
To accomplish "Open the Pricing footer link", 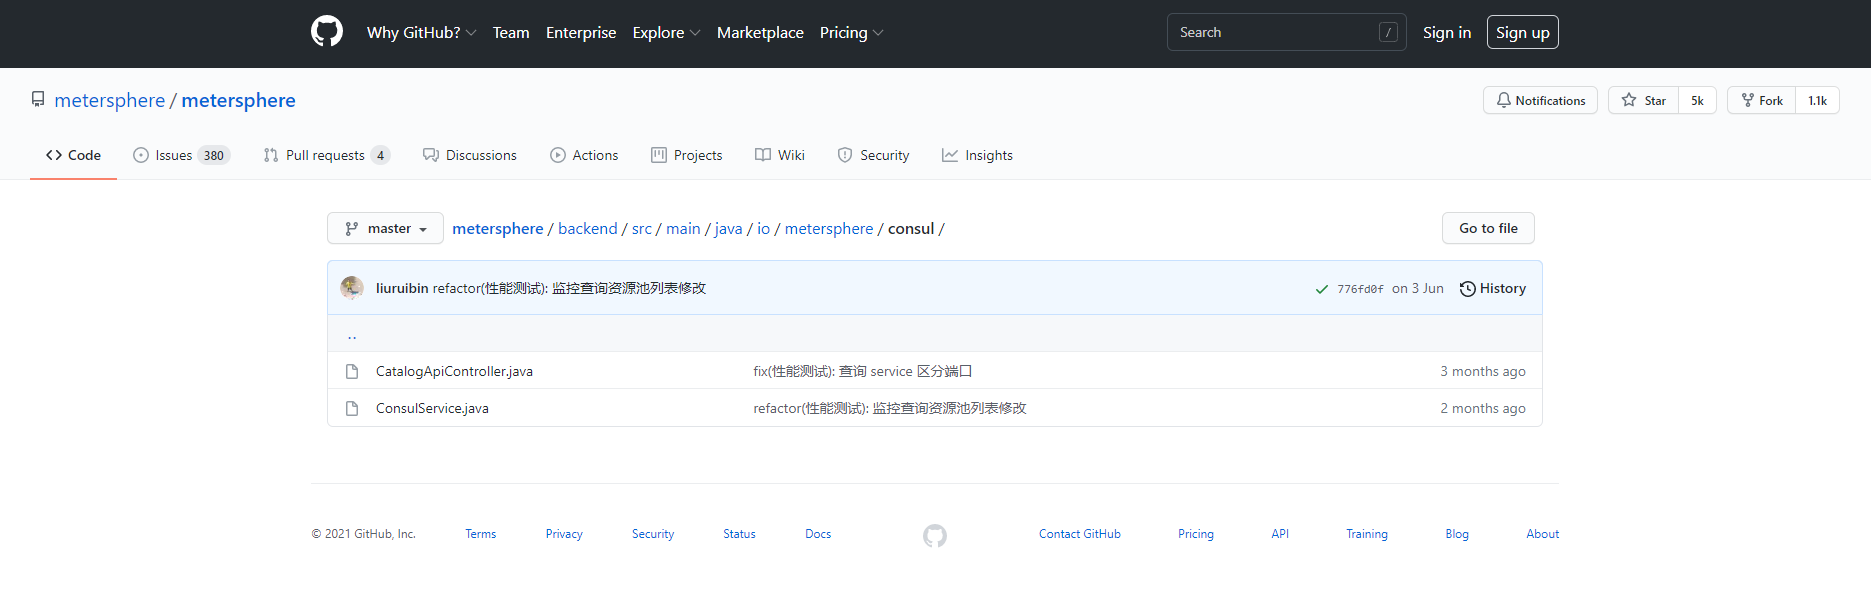I will [x=1196, y=534].
